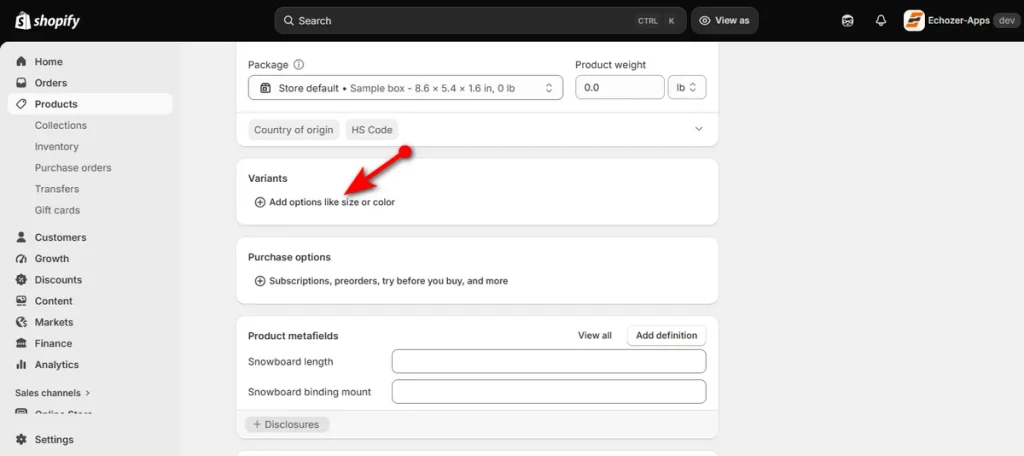Click Add options like size or color
1024x456 pixels.
click(x=325, y=203)
